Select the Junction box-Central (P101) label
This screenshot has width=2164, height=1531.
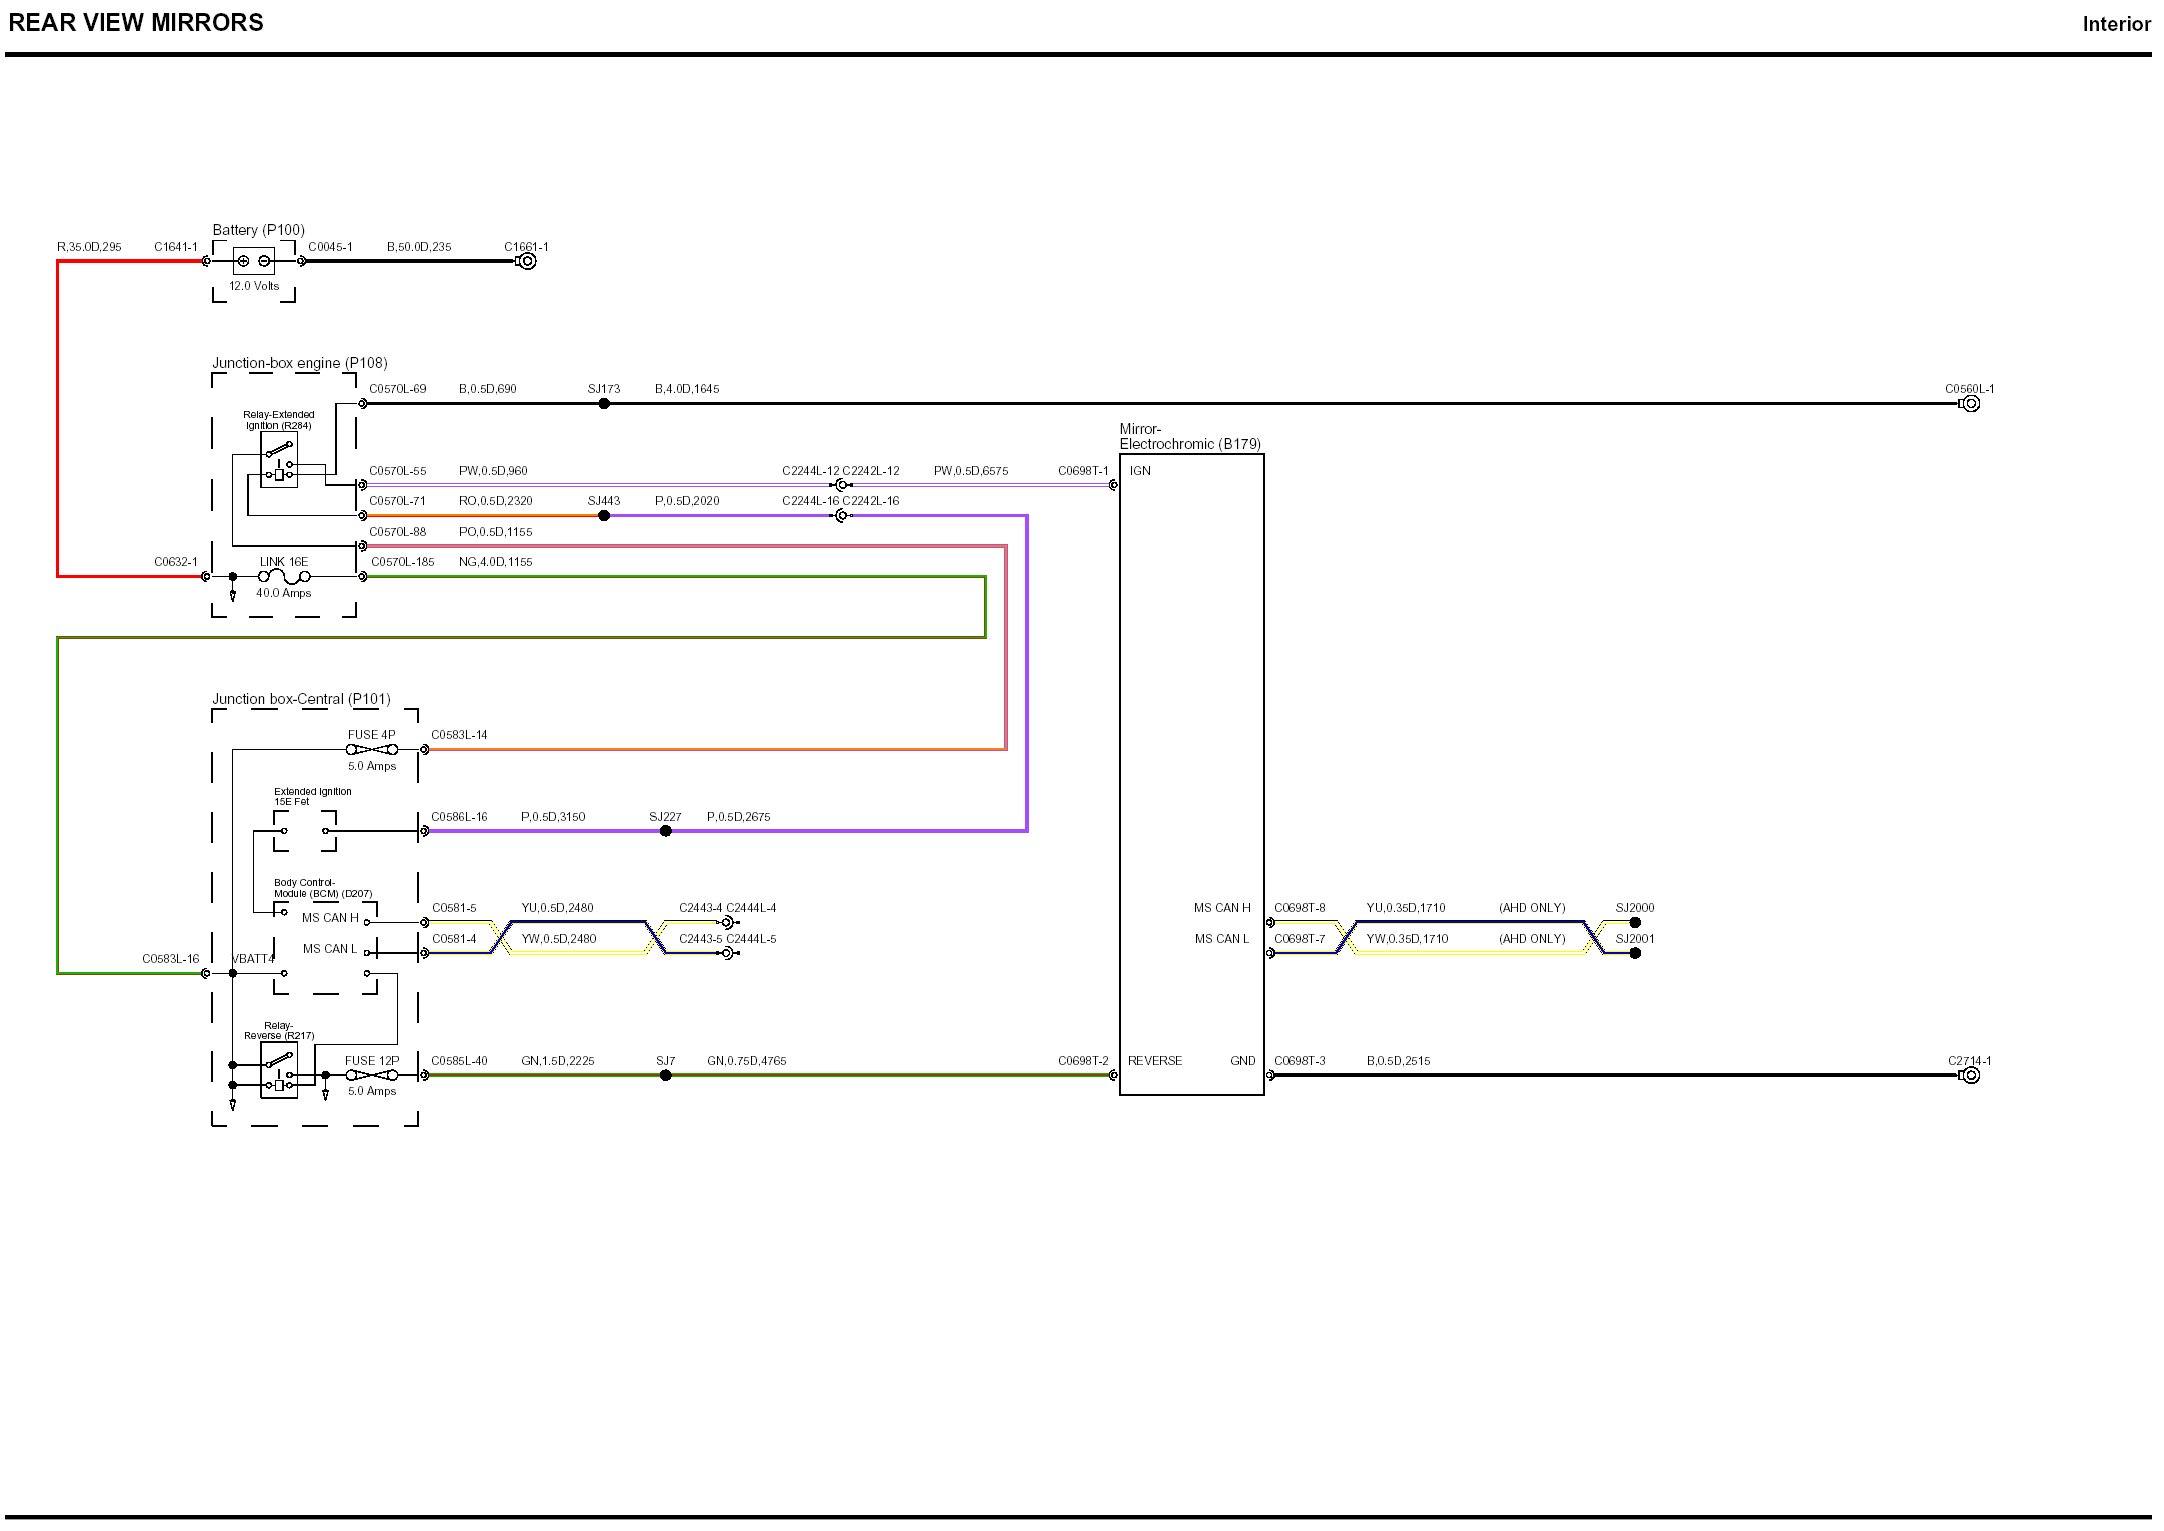301,699
